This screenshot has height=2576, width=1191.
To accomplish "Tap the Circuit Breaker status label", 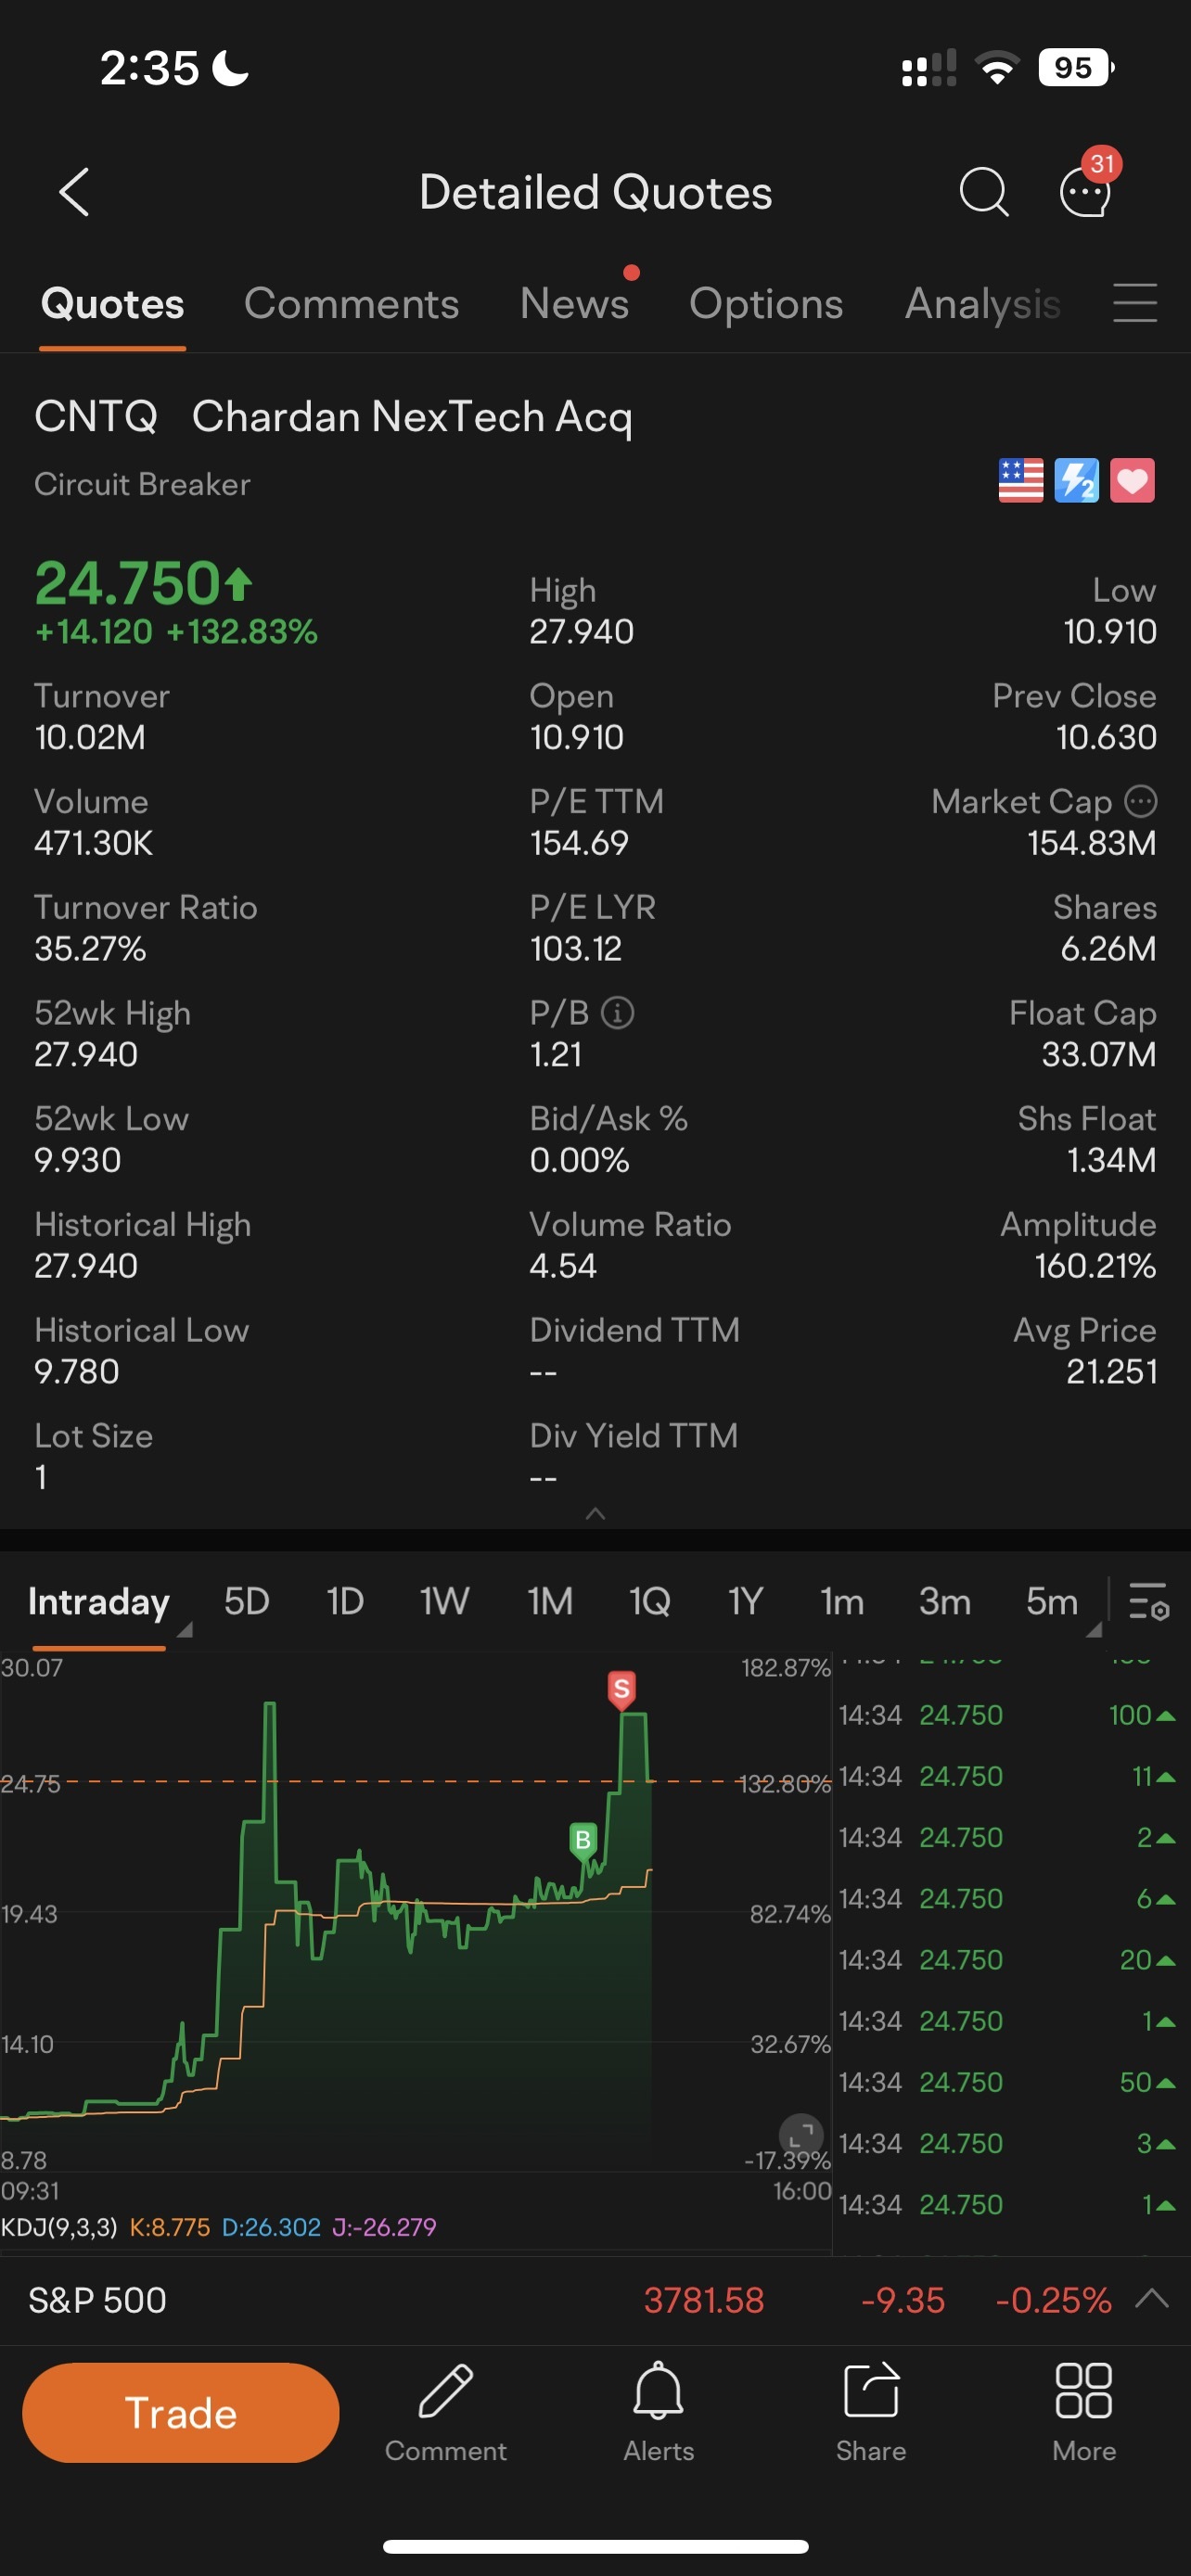I will point(142,484).
